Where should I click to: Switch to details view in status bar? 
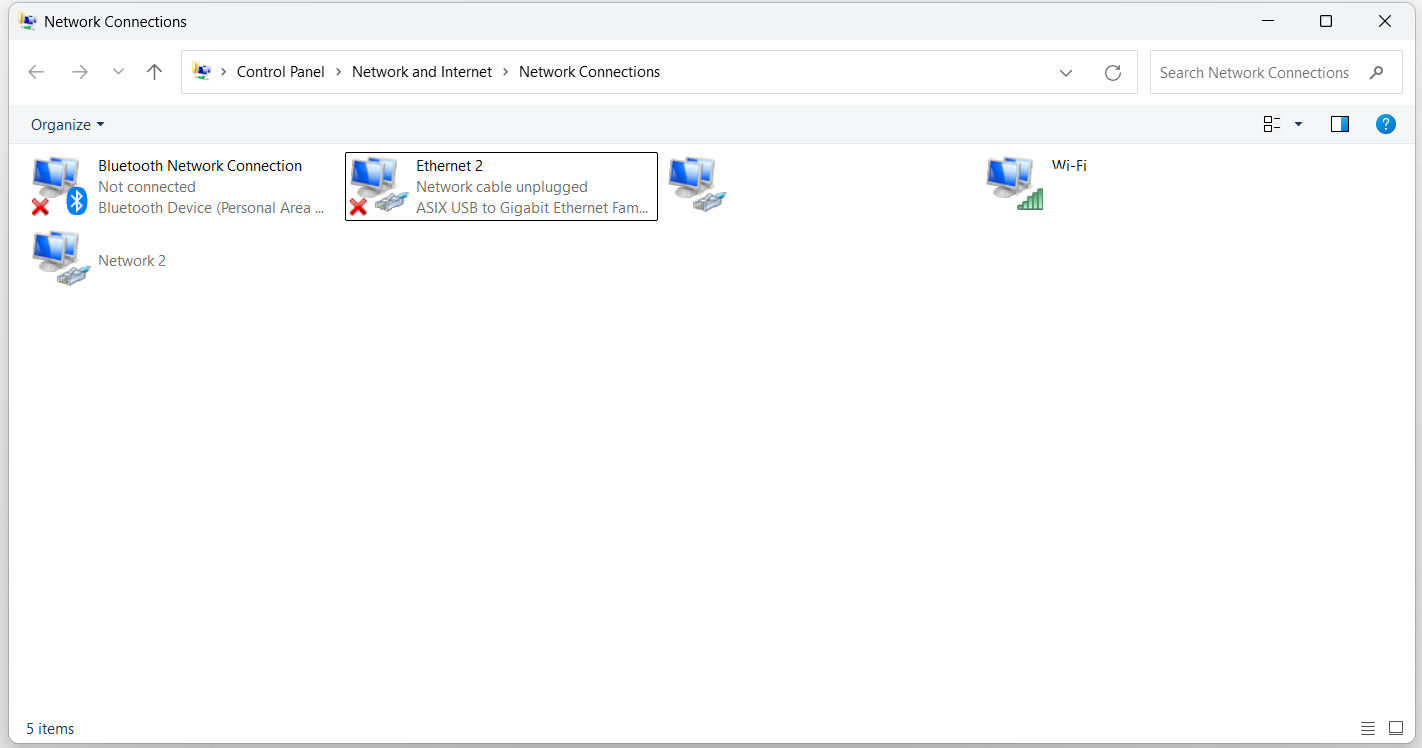pyautogui.click(x=1368, y=728)
